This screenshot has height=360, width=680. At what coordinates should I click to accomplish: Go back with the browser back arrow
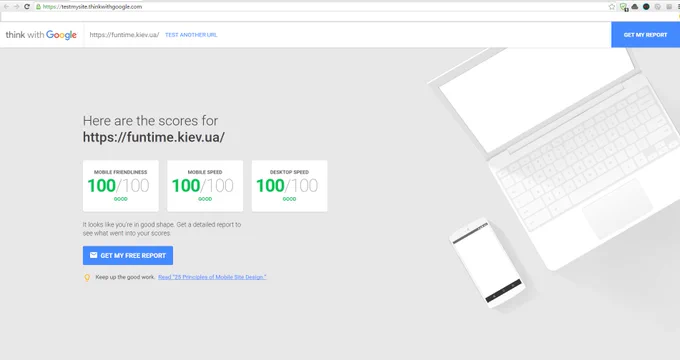click(x=6, y=7)
